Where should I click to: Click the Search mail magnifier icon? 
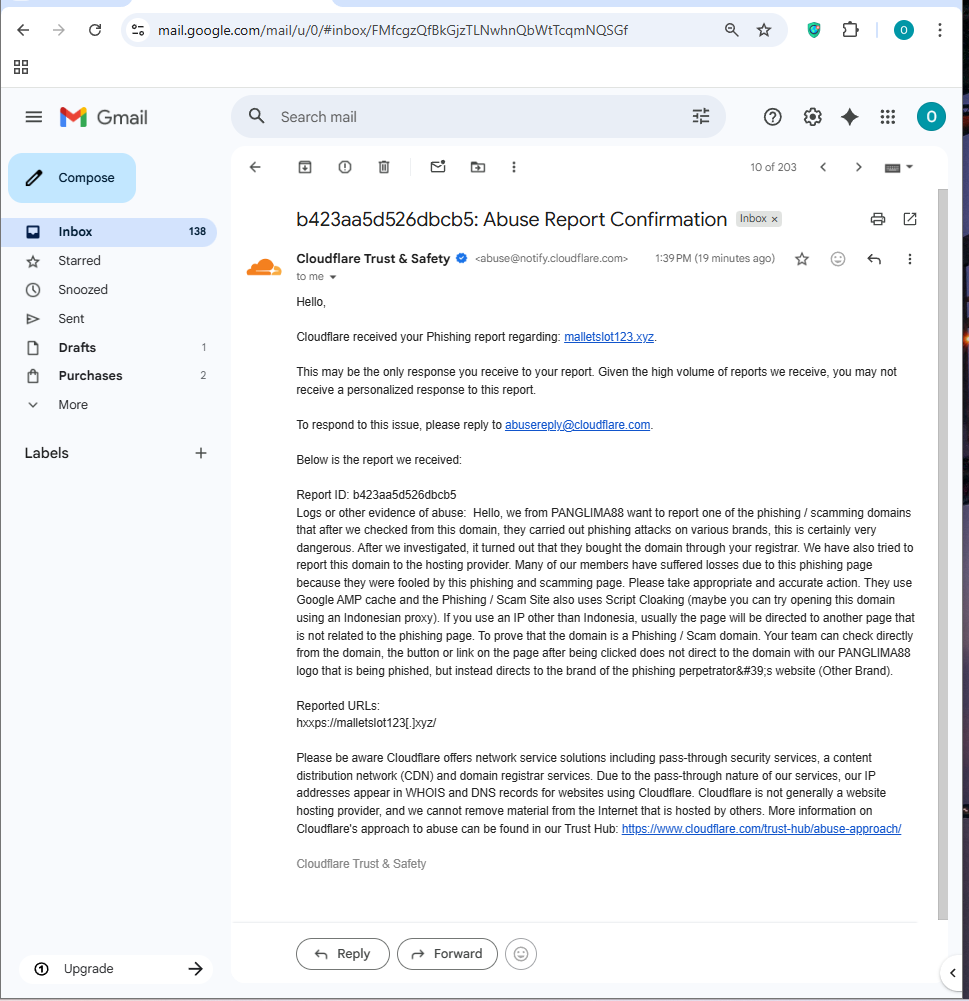pyautogui.click(x=257, y=116)
